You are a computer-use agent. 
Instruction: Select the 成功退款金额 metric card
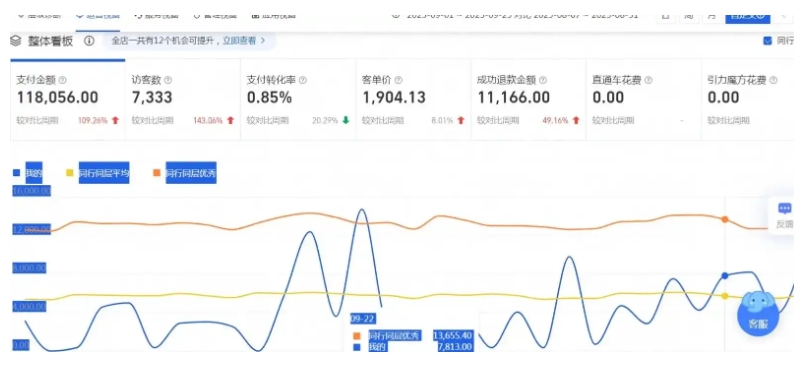pyautogui.click(x=528, y=100)
